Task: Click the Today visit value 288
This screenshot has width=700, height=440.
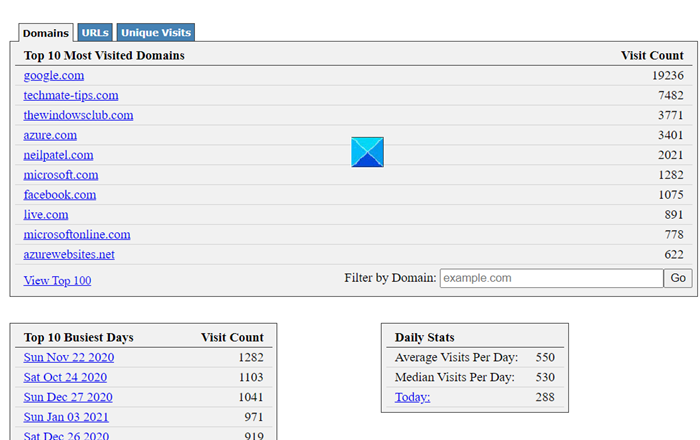Action: pyautogui.click(x=545, y=397)
